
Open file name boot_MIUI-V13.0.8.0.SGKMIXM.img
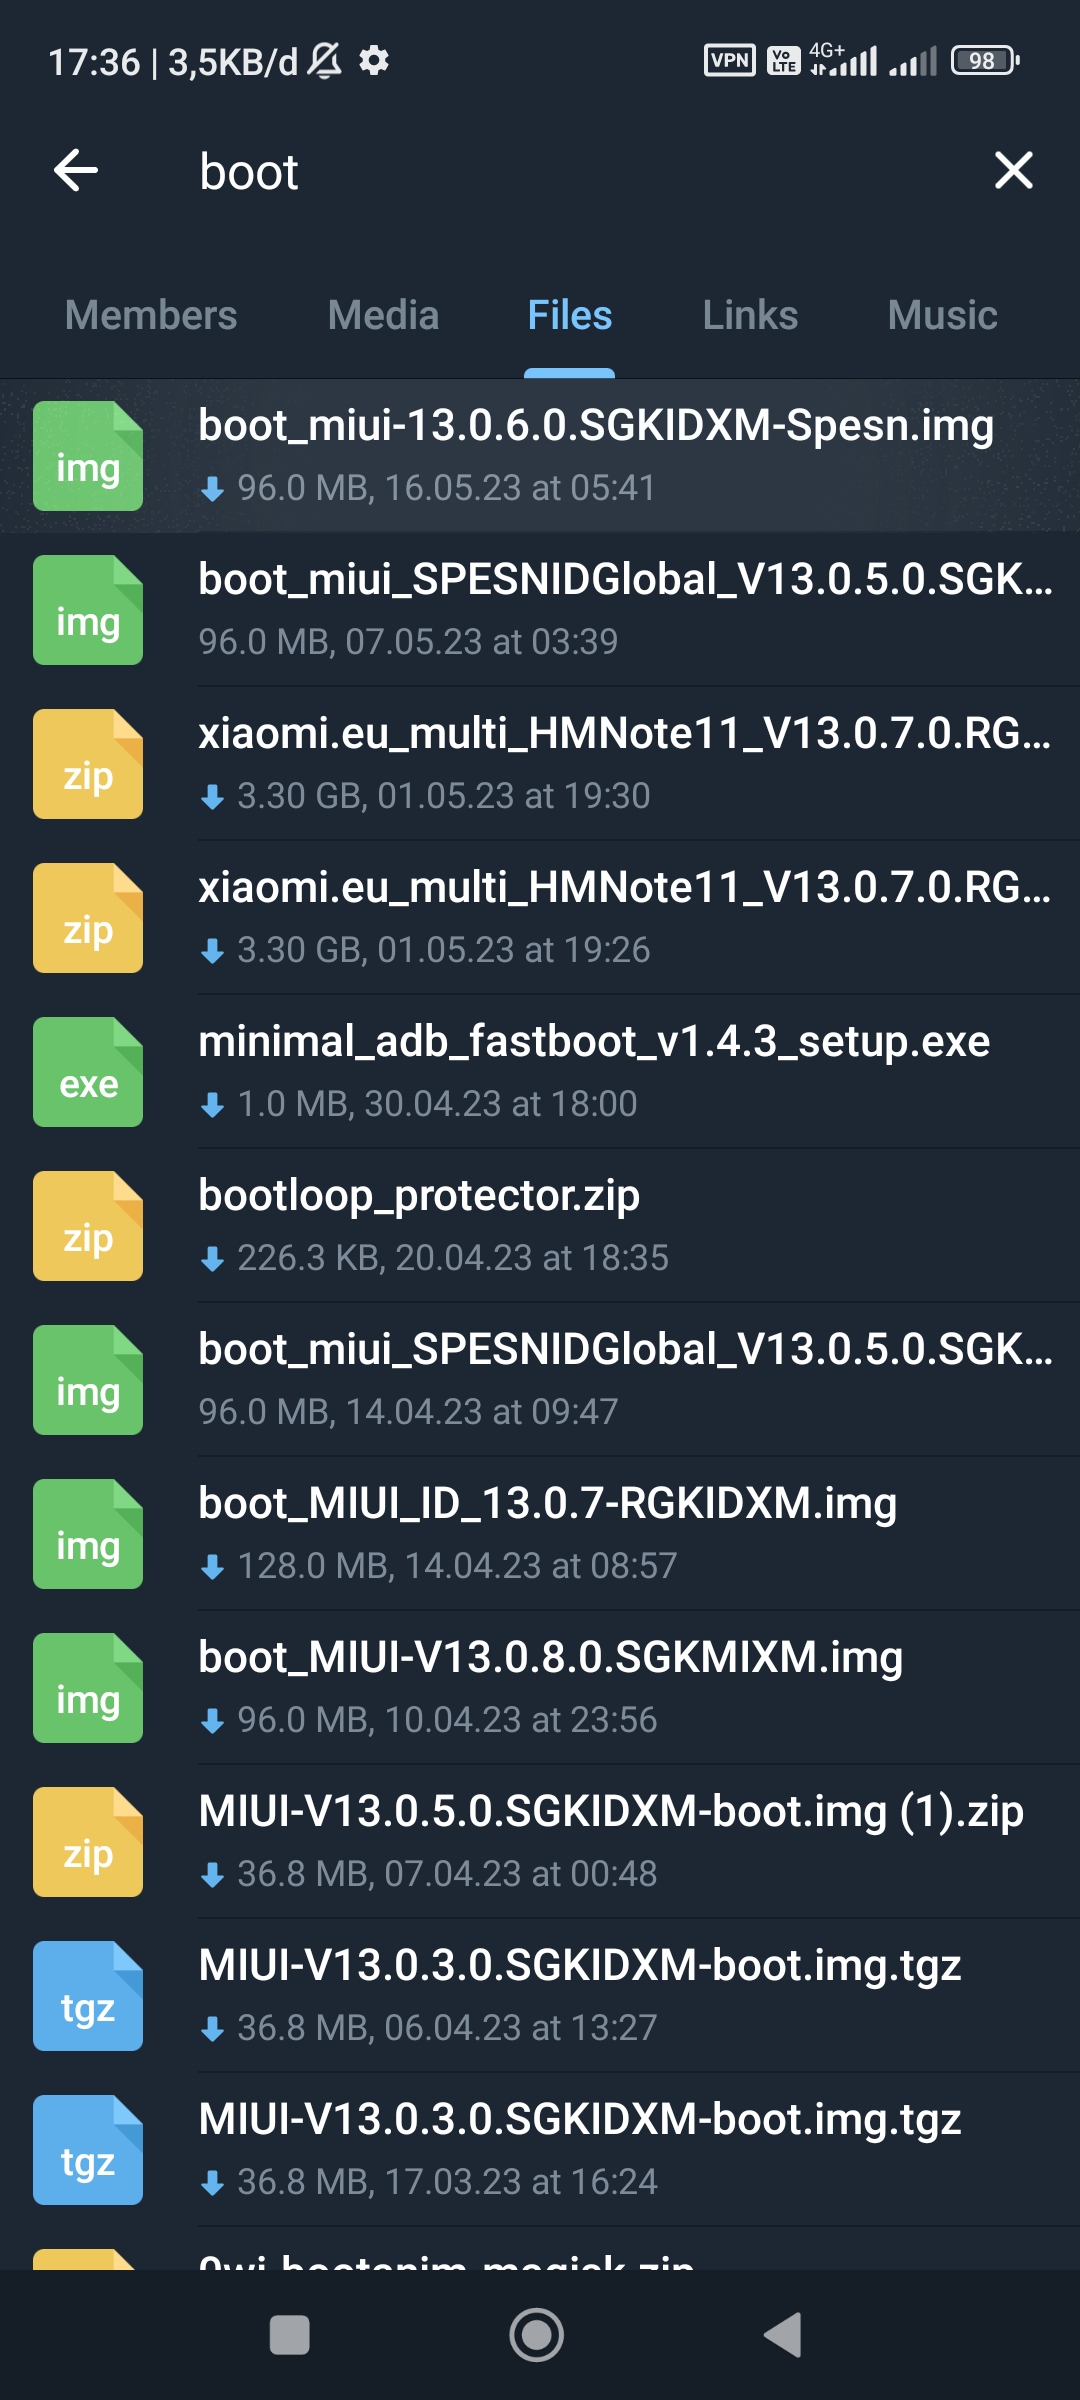pyautogui.click(x=551, y=1658)
